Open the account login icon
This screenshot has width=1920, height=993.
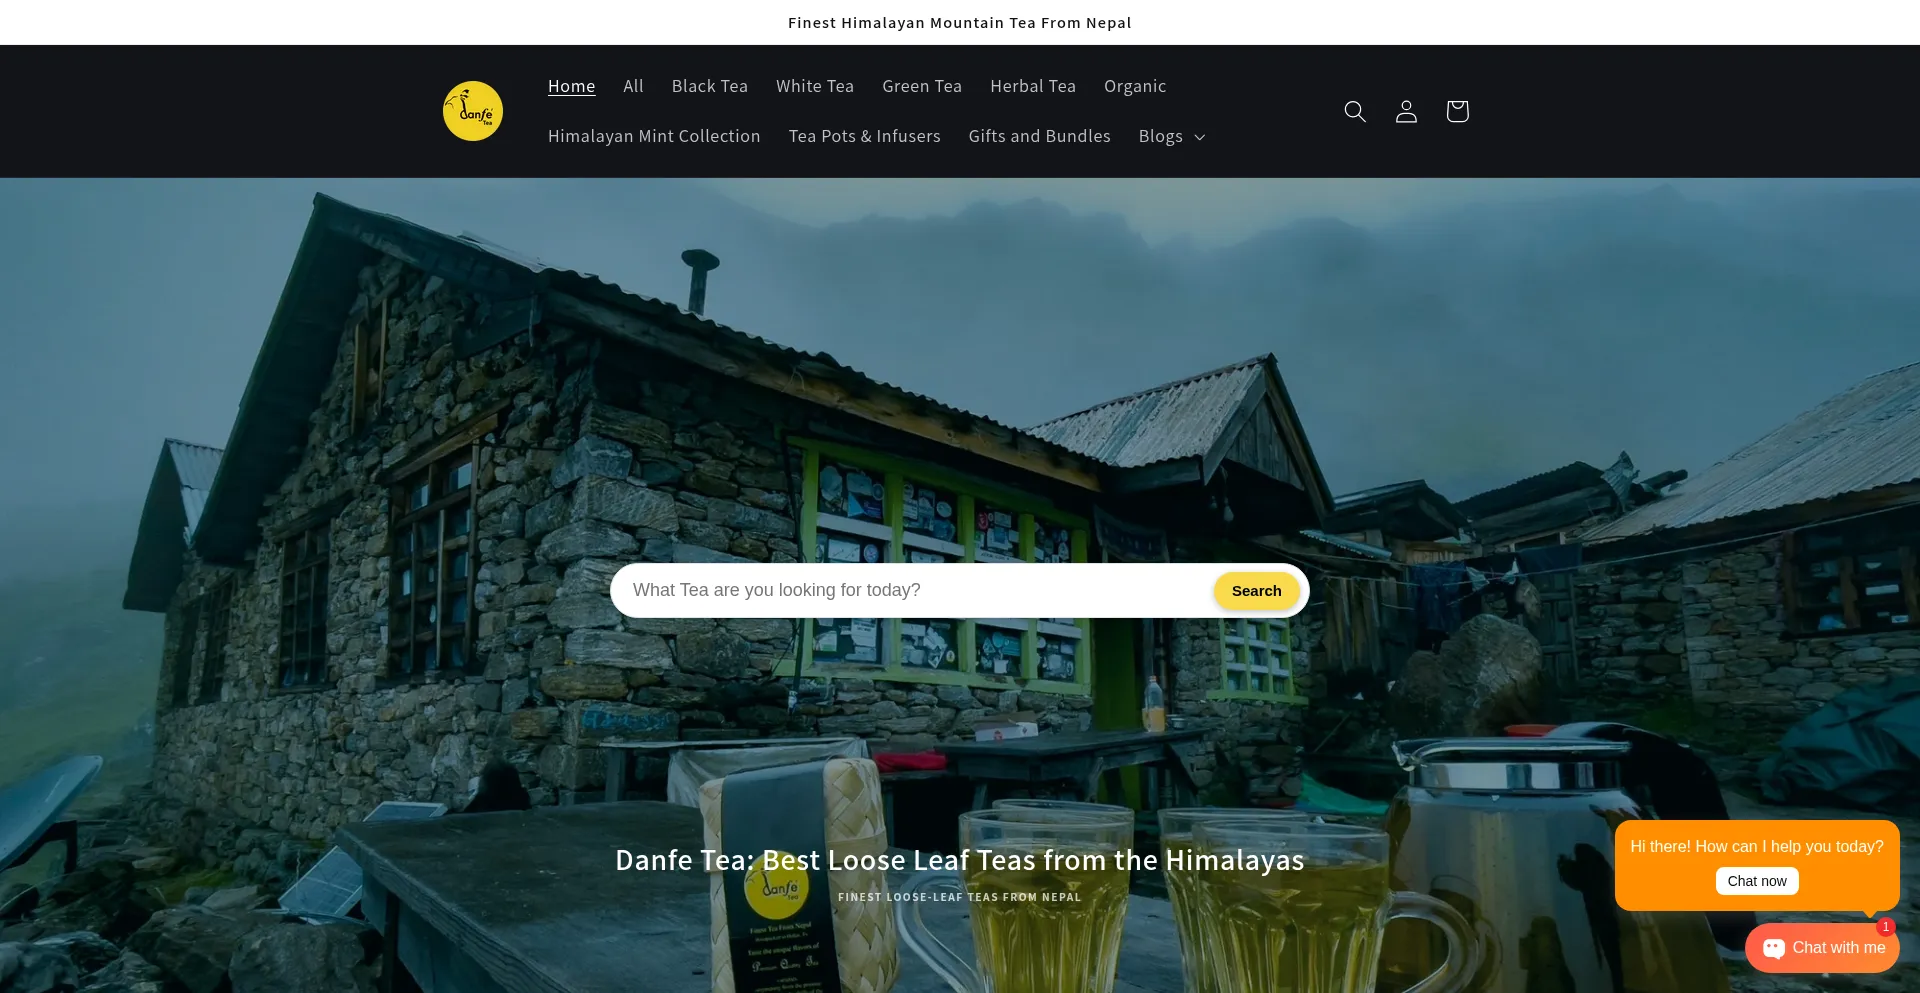tap(1405, 111)
